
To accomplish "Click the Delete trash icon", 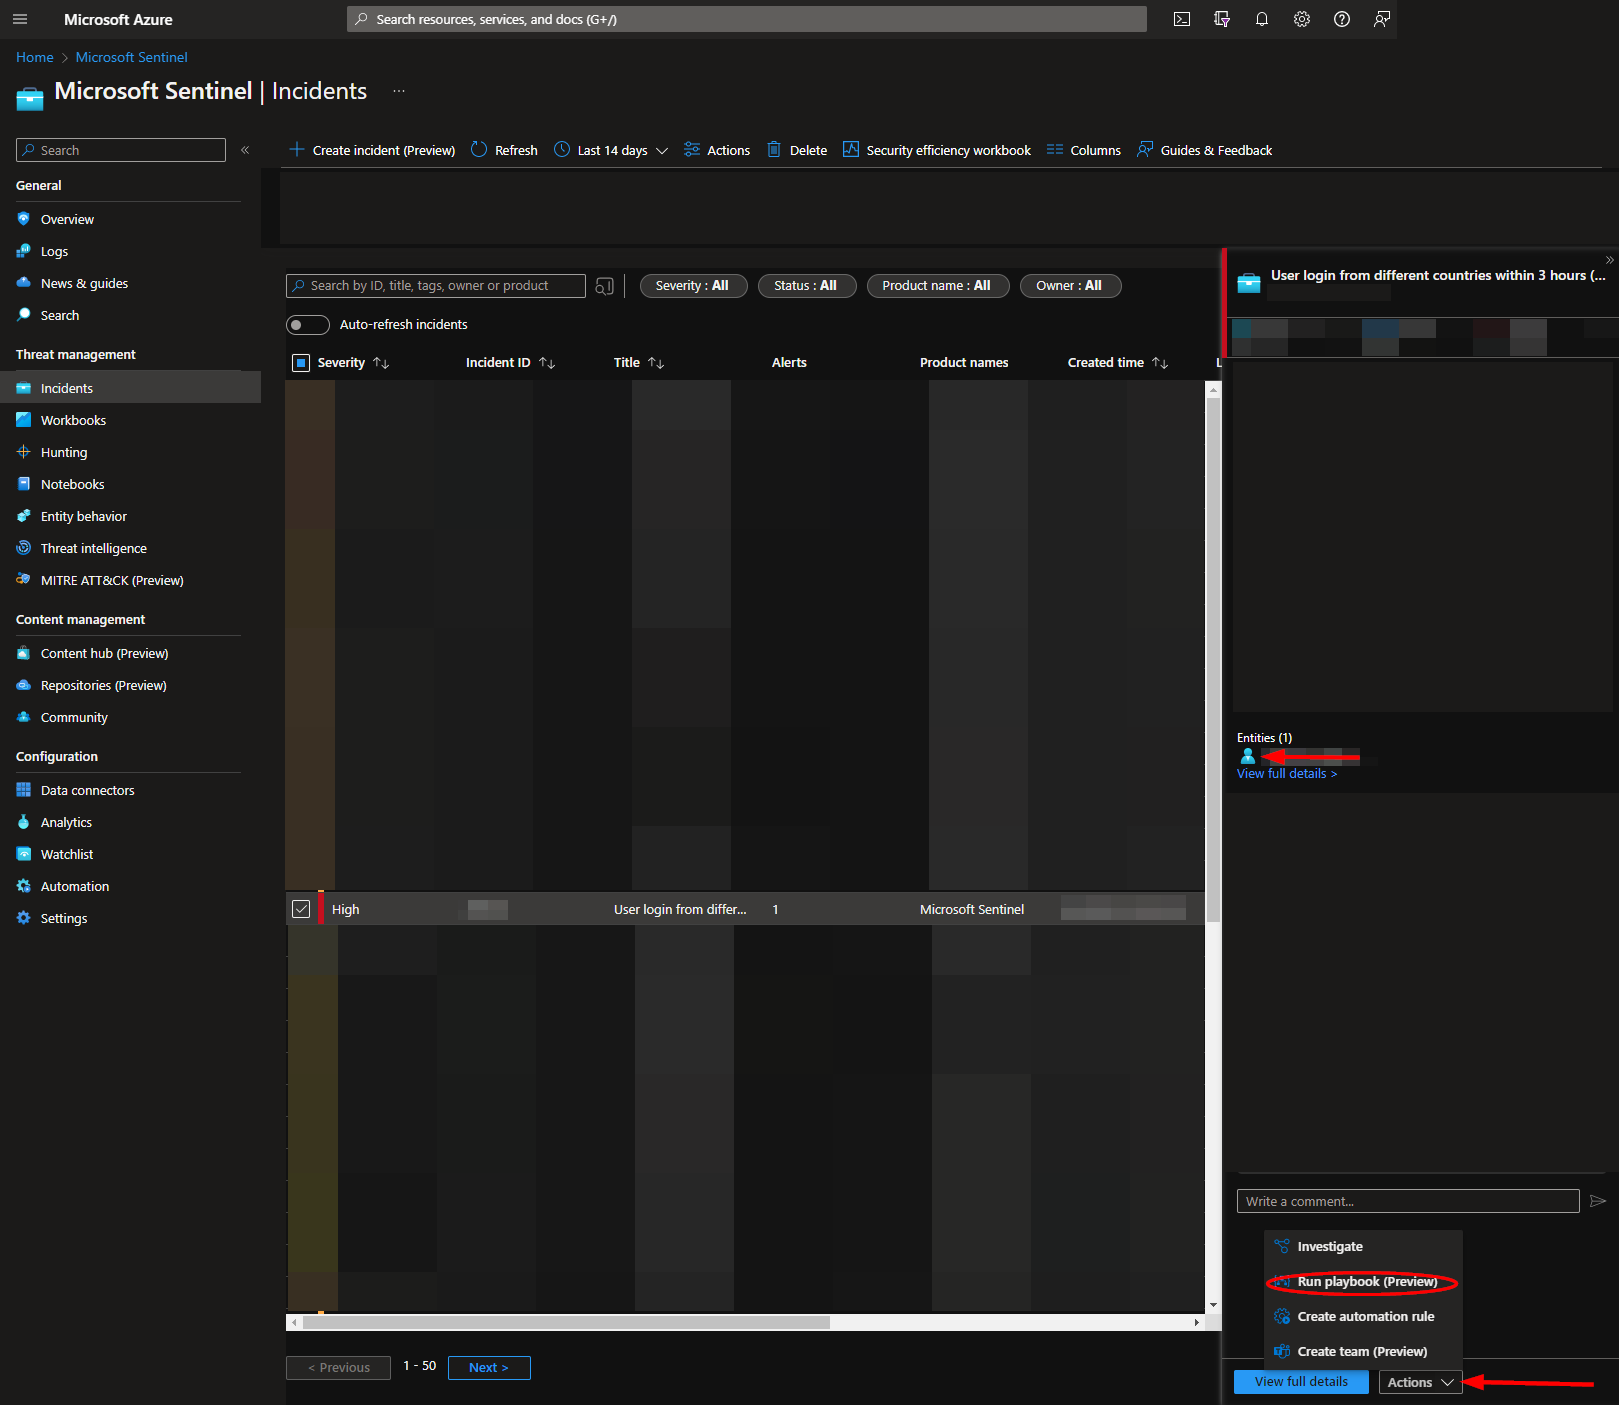I will pyautogui.click(x=774, y=149).
